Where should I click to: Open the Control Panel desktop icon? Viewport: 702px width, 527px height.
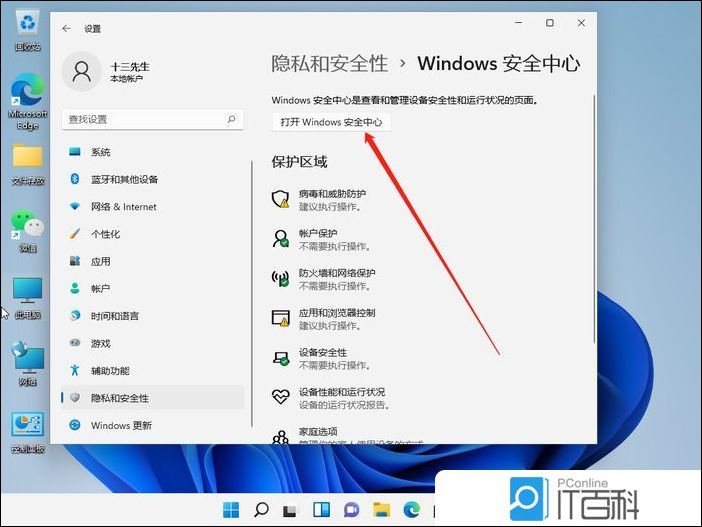[x=28, y=433]
